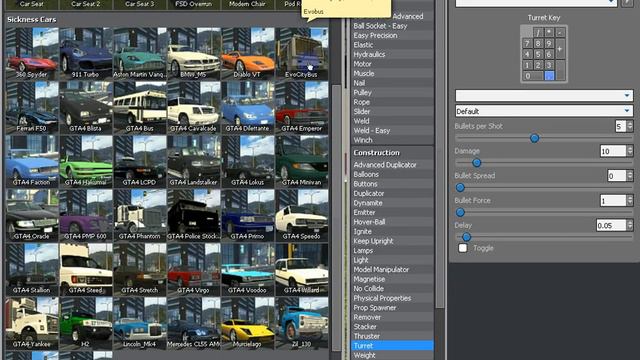Viewport: 640px width, 360px height.
Task: Click numpad key 5 in Turret Key
Action: (538, 54)
